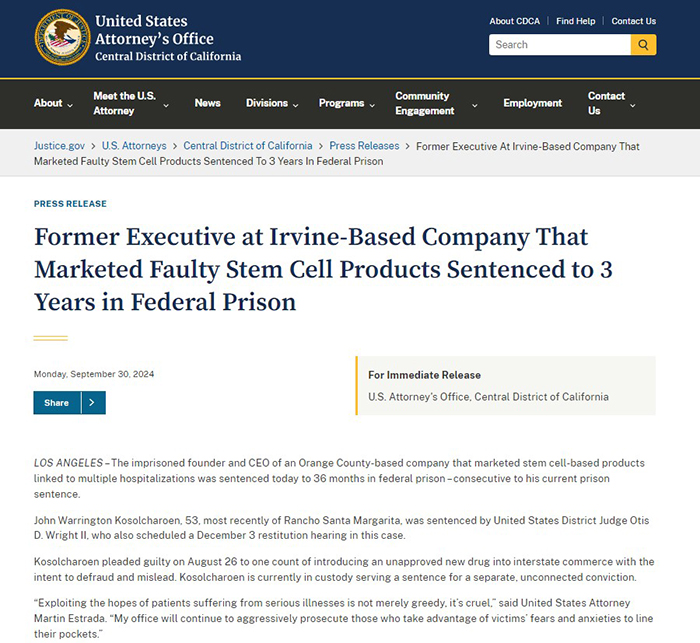The height and width of the screenshot is (643, 700).
Task: Open the U.S. Attorneys breadcrumb link
Action: click(134, 146)
